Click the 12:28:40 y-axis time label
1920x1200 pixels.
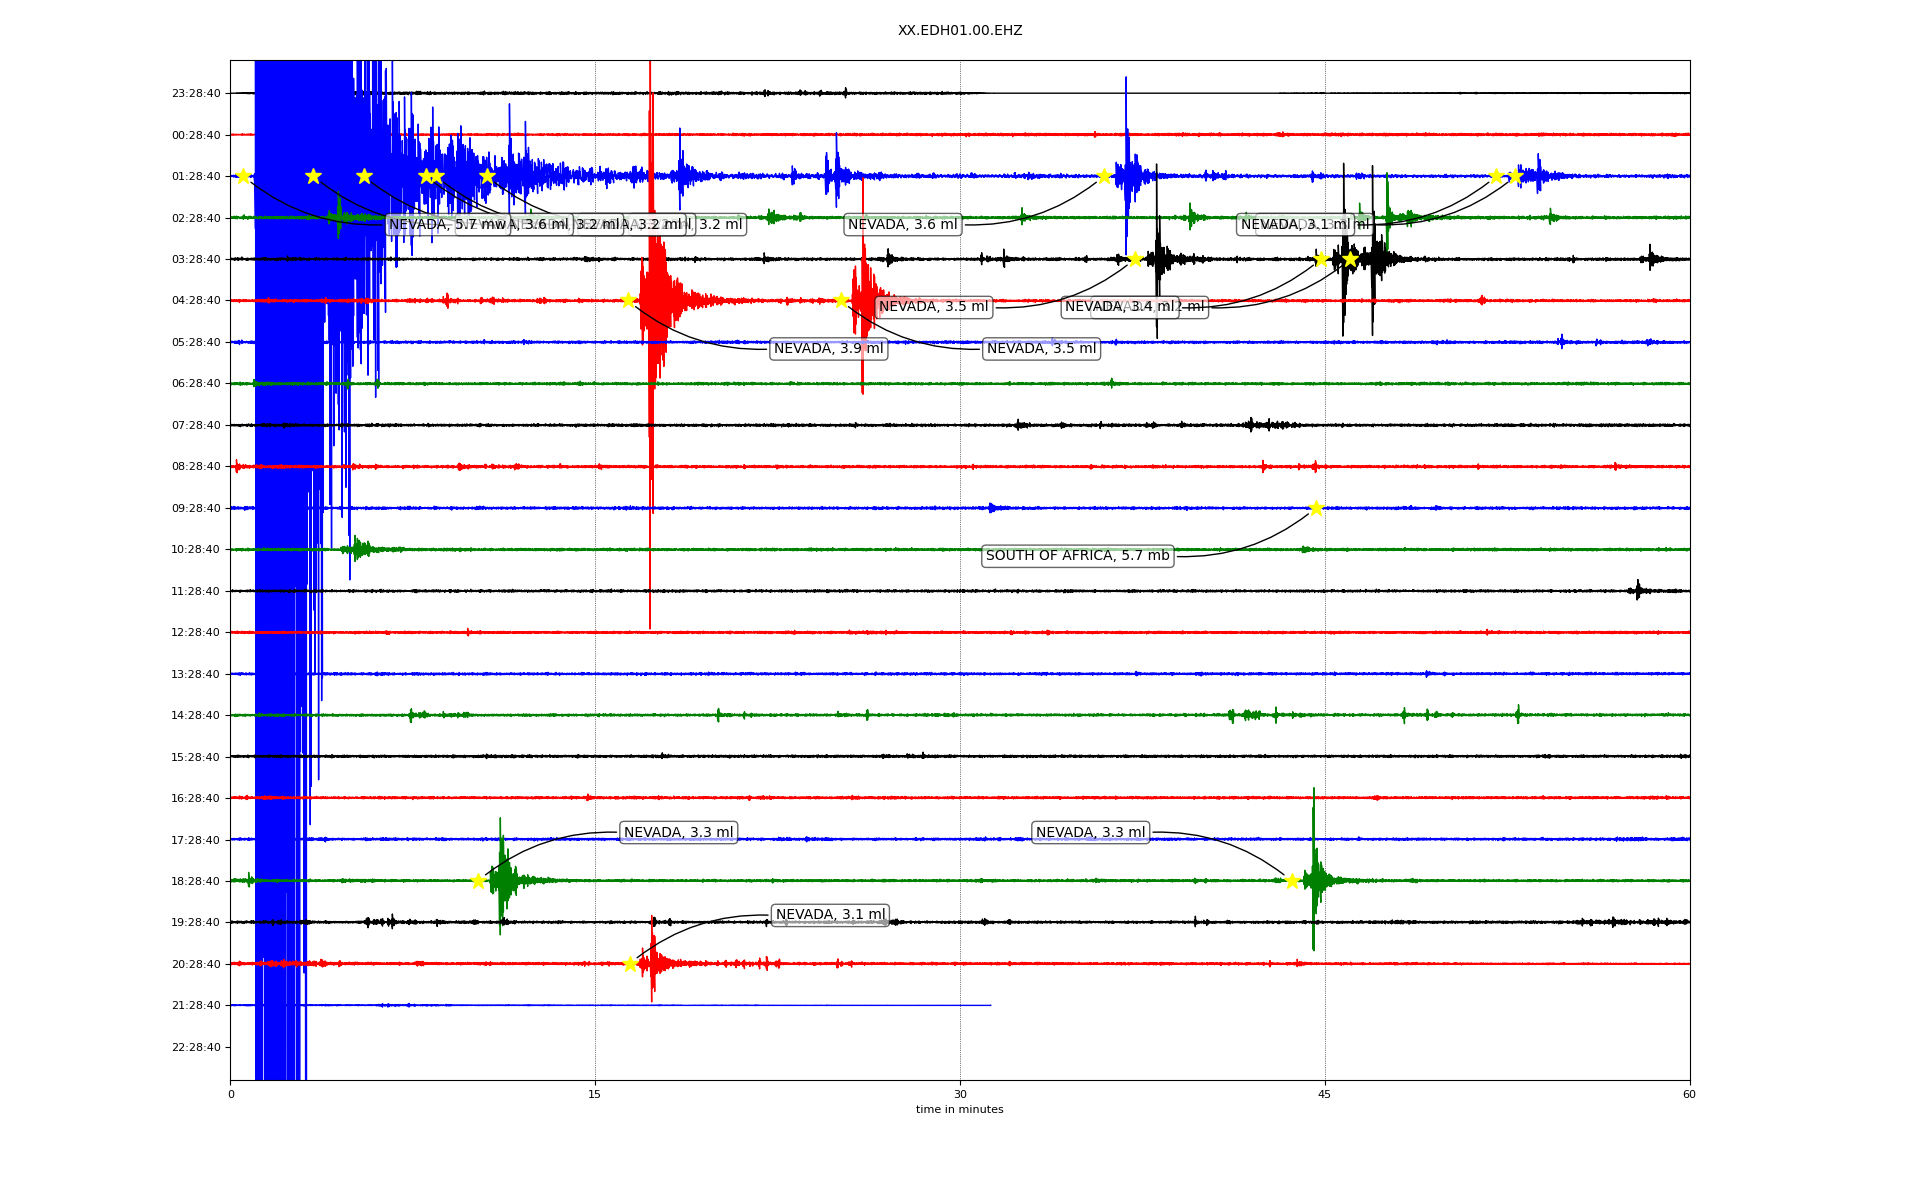point(196,633)
